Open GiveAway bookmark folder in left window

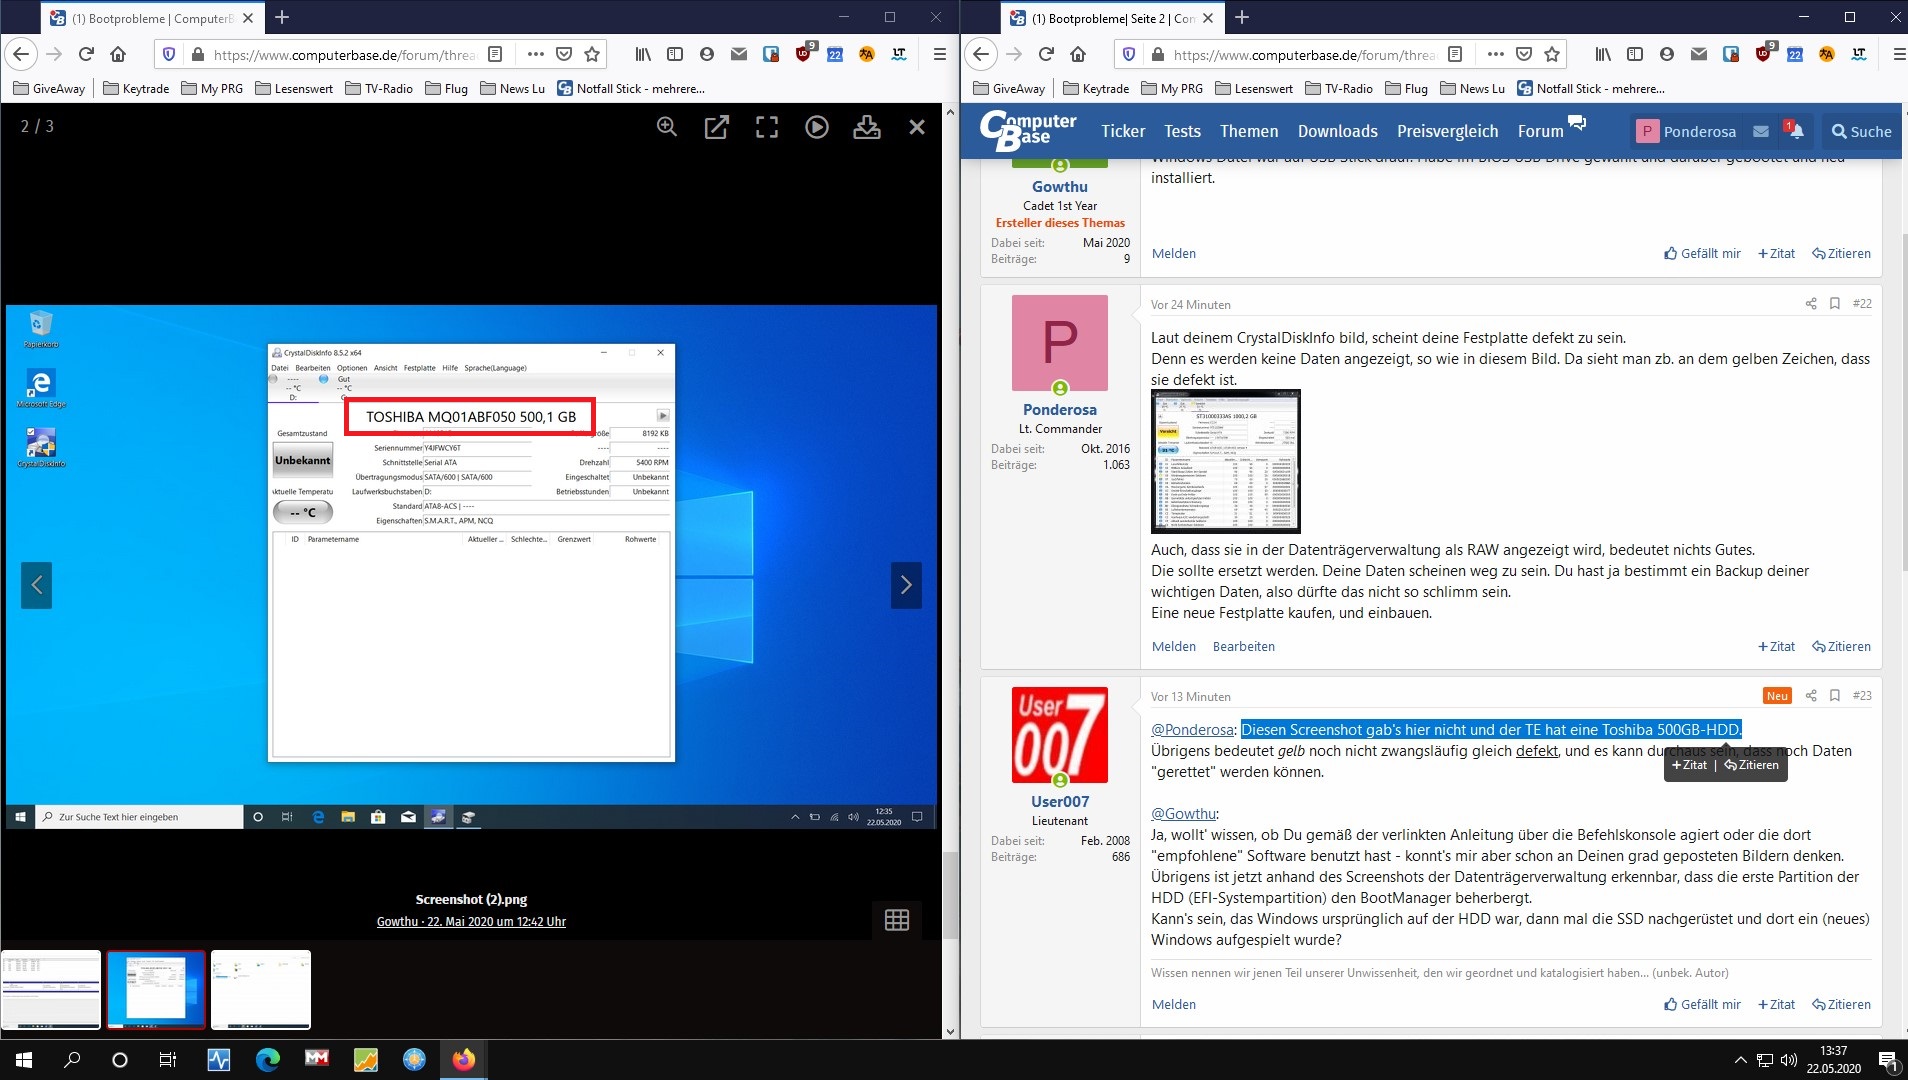click(49, 88)
